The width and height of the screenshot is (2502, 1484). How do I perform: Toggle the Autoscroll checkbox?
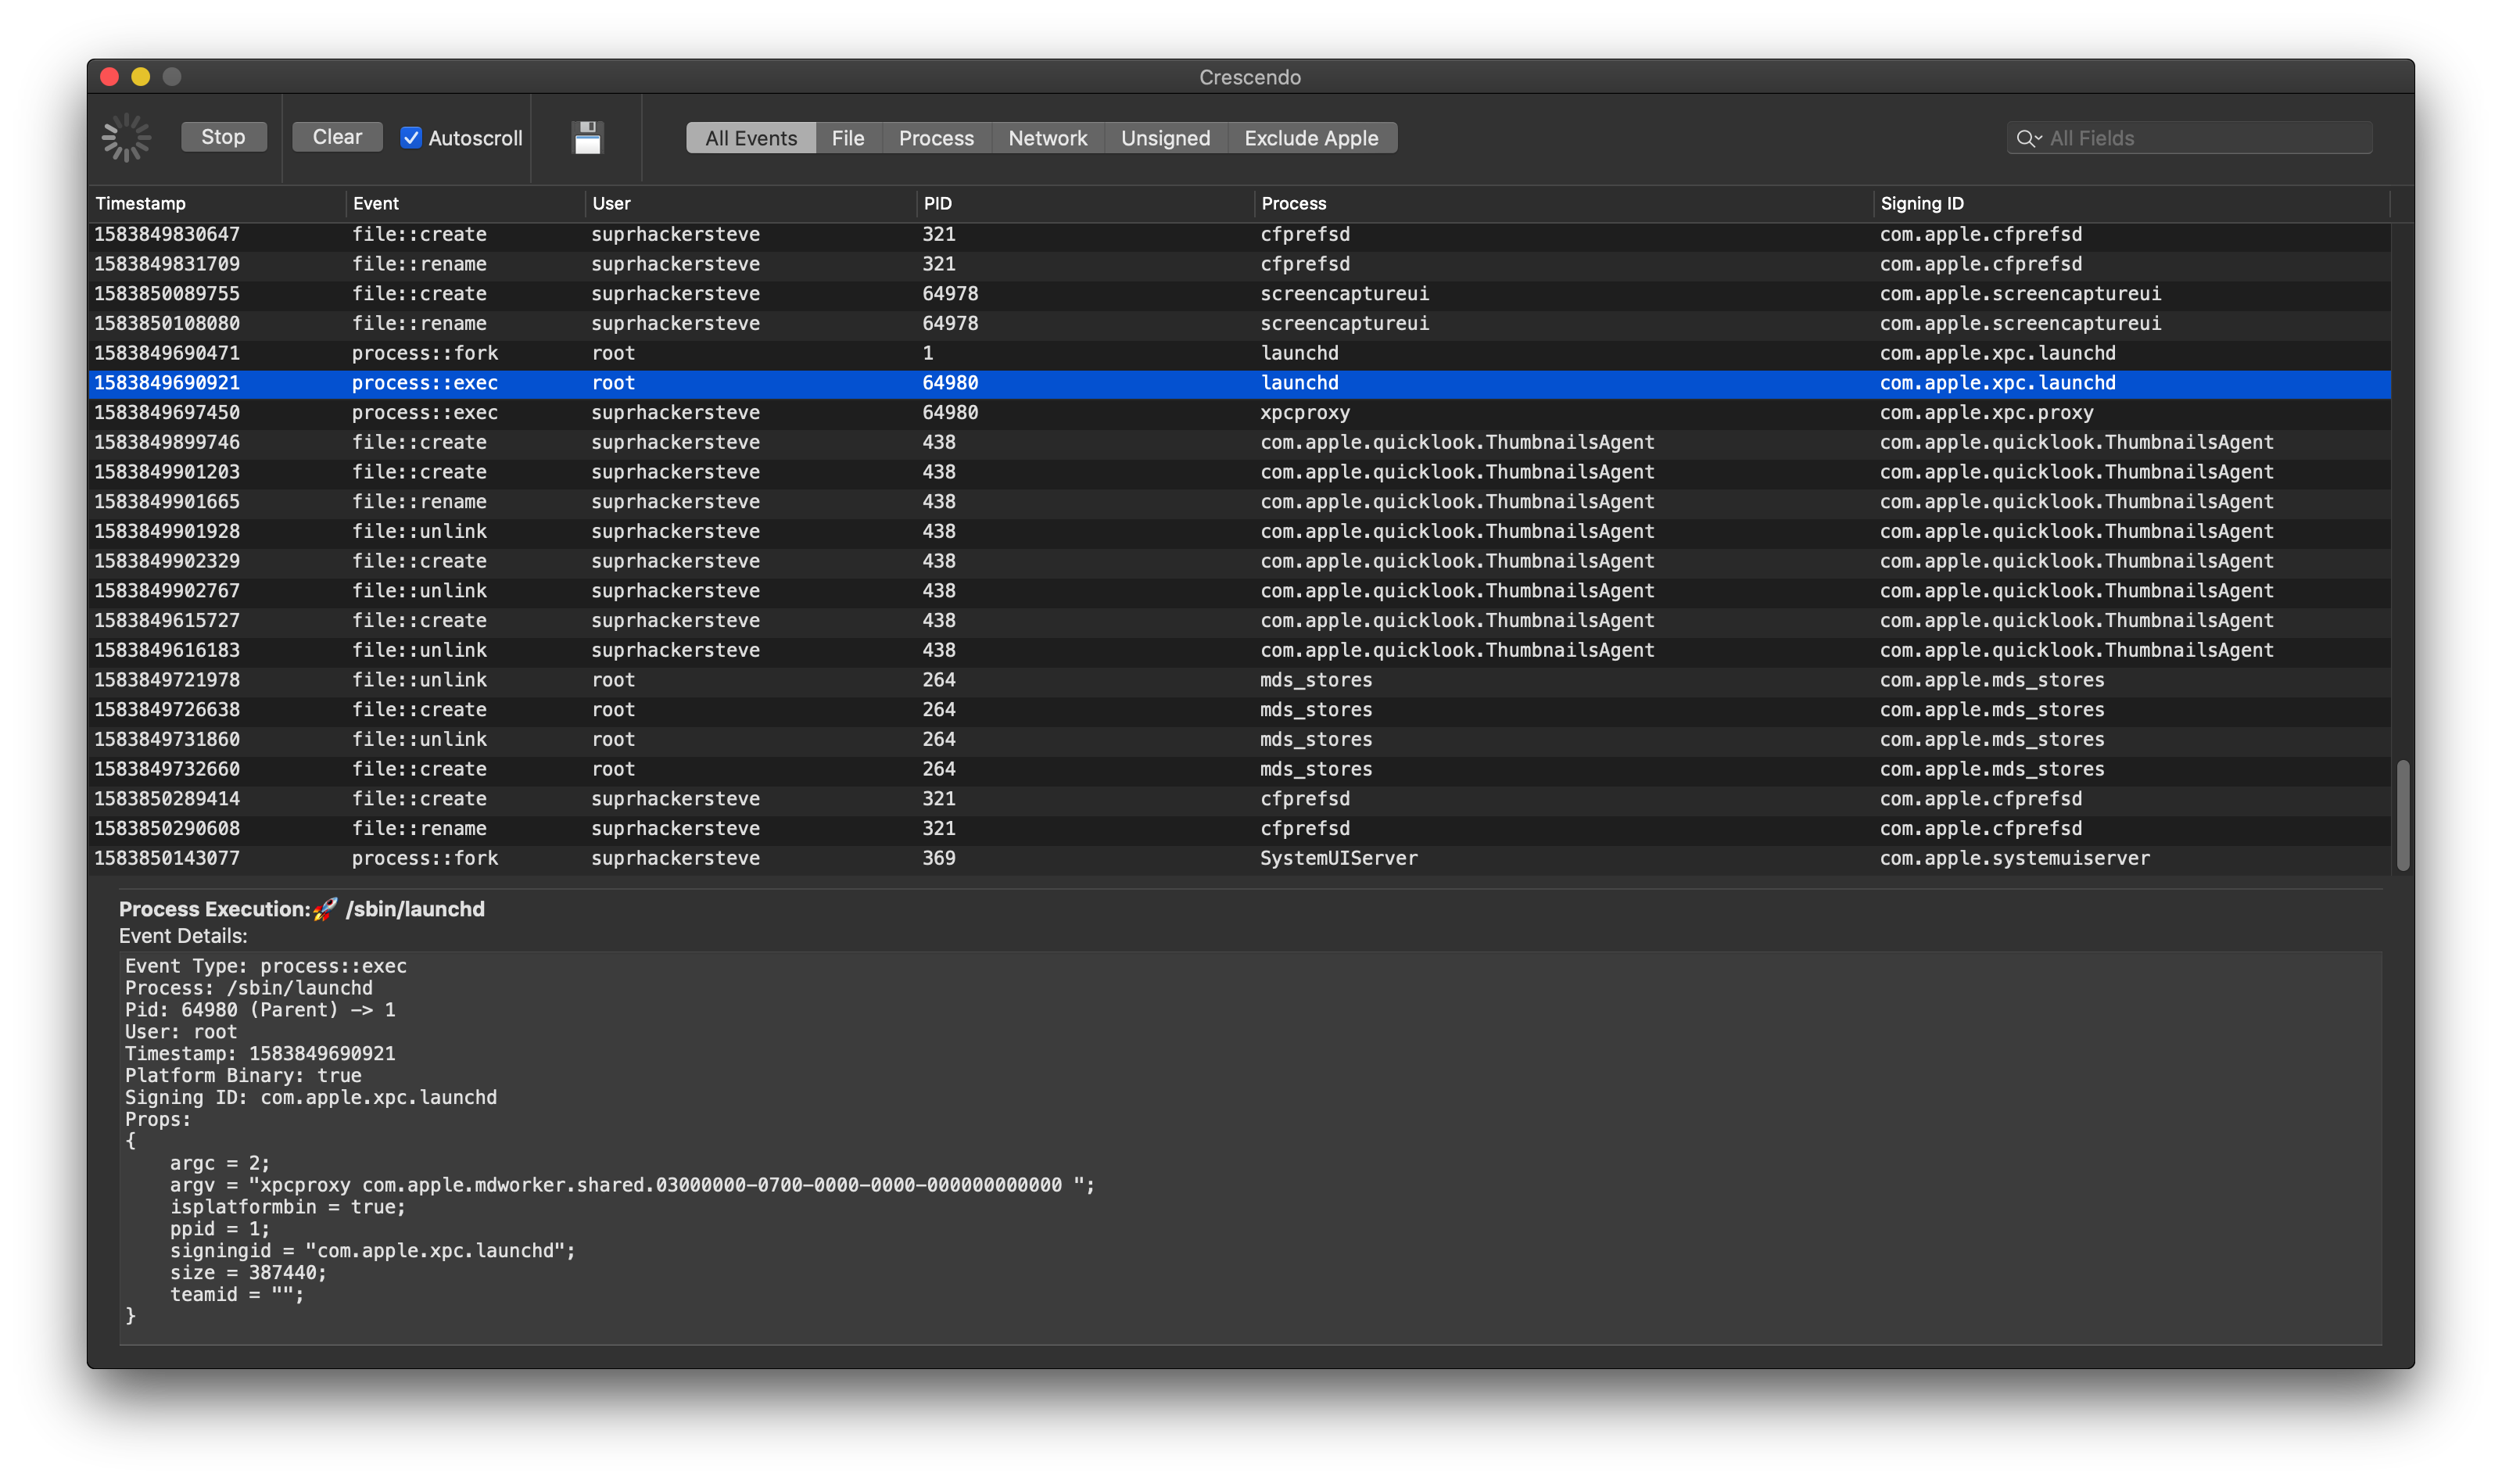pyautogui.click(x=411, y=138)
